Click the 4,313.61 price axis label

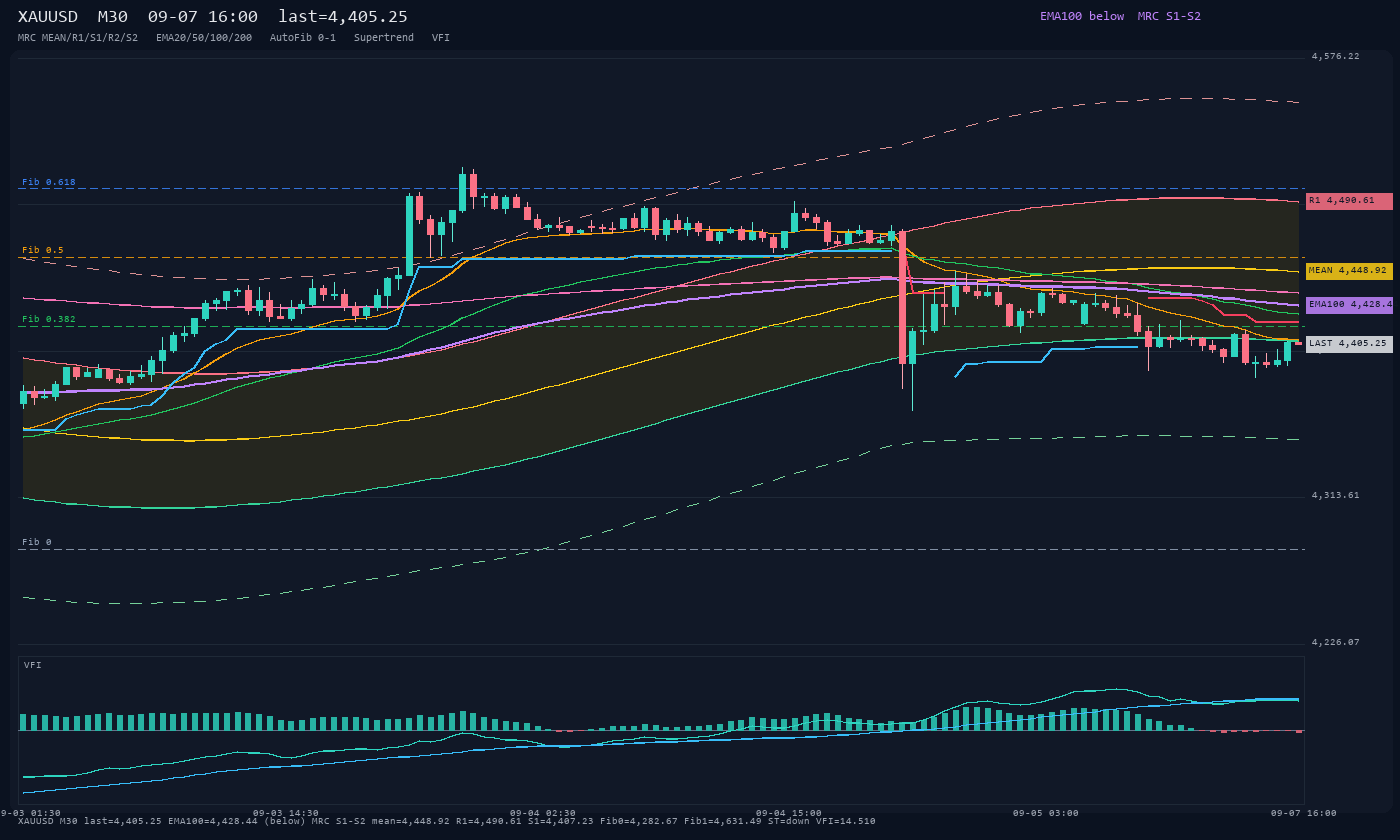[x=1336, y=495]
